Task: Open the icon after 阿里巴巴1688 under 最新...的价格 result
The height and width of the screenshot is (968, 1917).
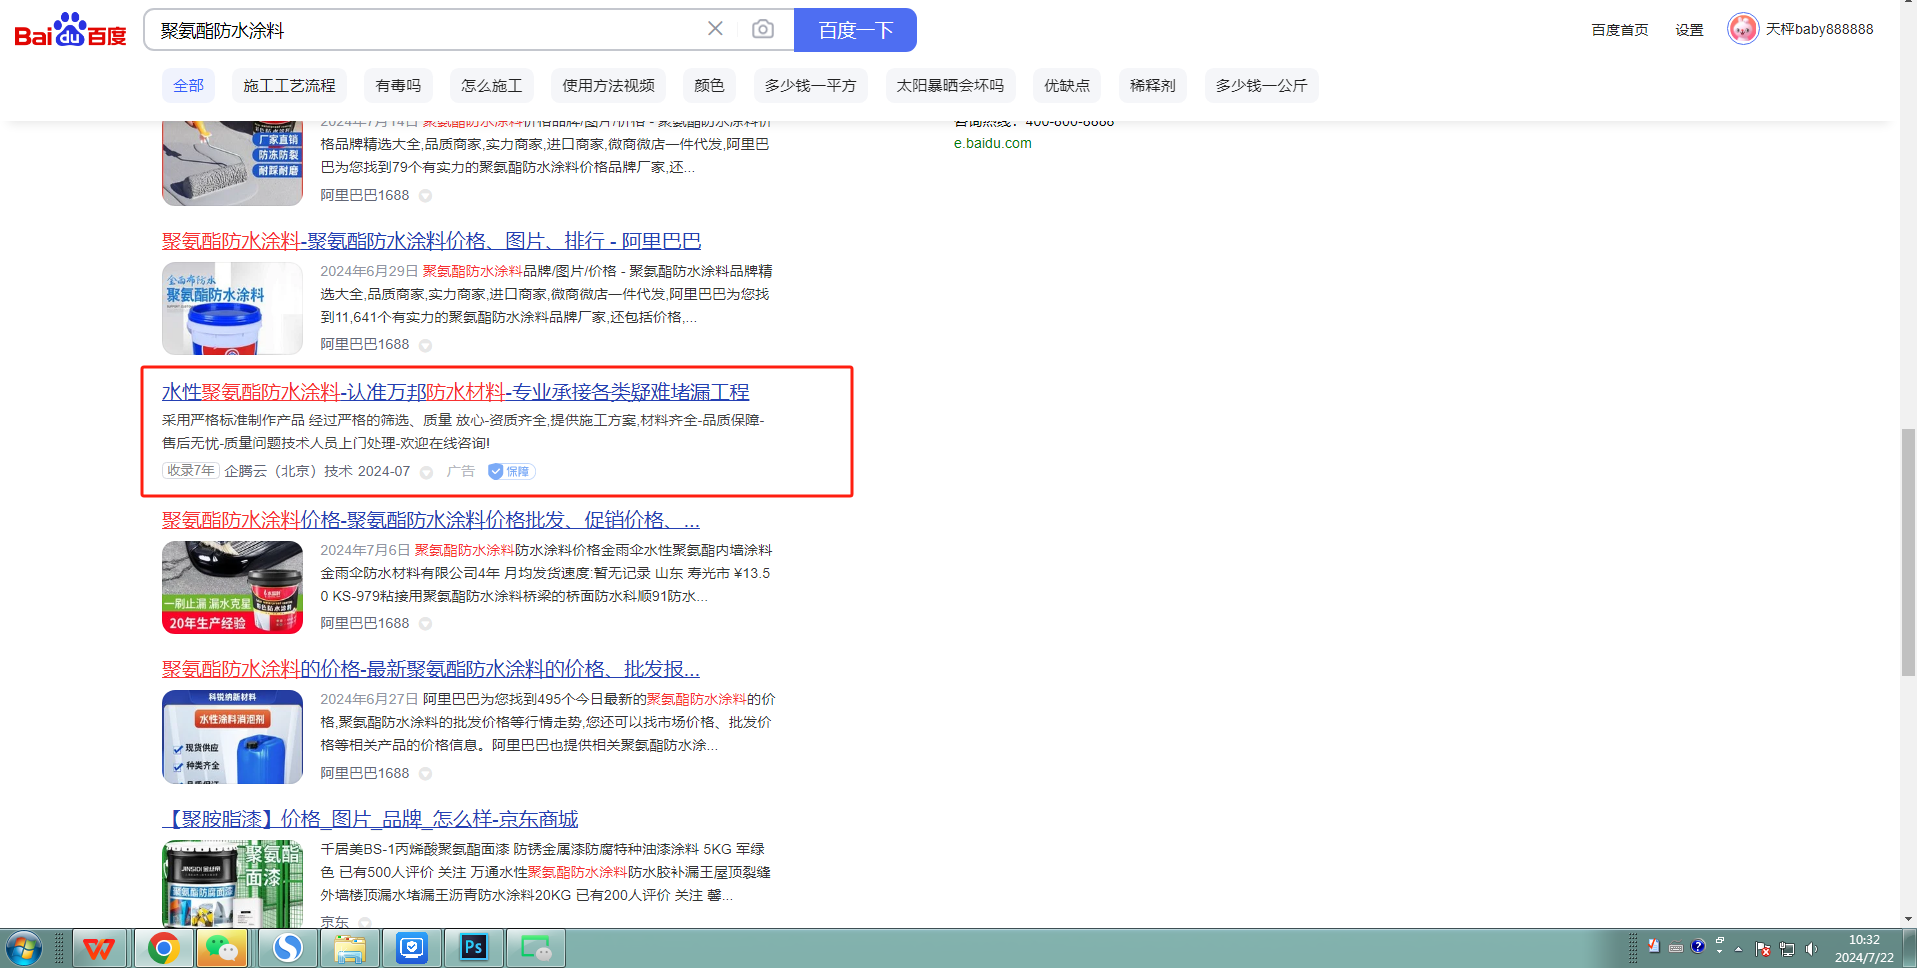Action: tap(425, 774)
